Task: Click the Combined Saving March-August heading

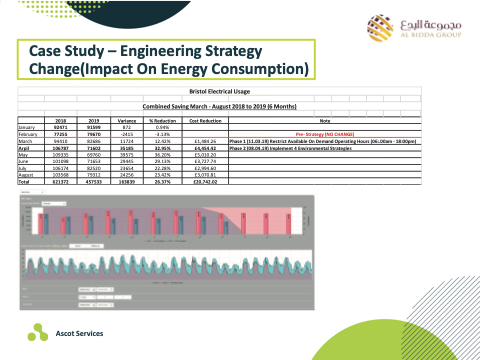Action: click(219, 106)
